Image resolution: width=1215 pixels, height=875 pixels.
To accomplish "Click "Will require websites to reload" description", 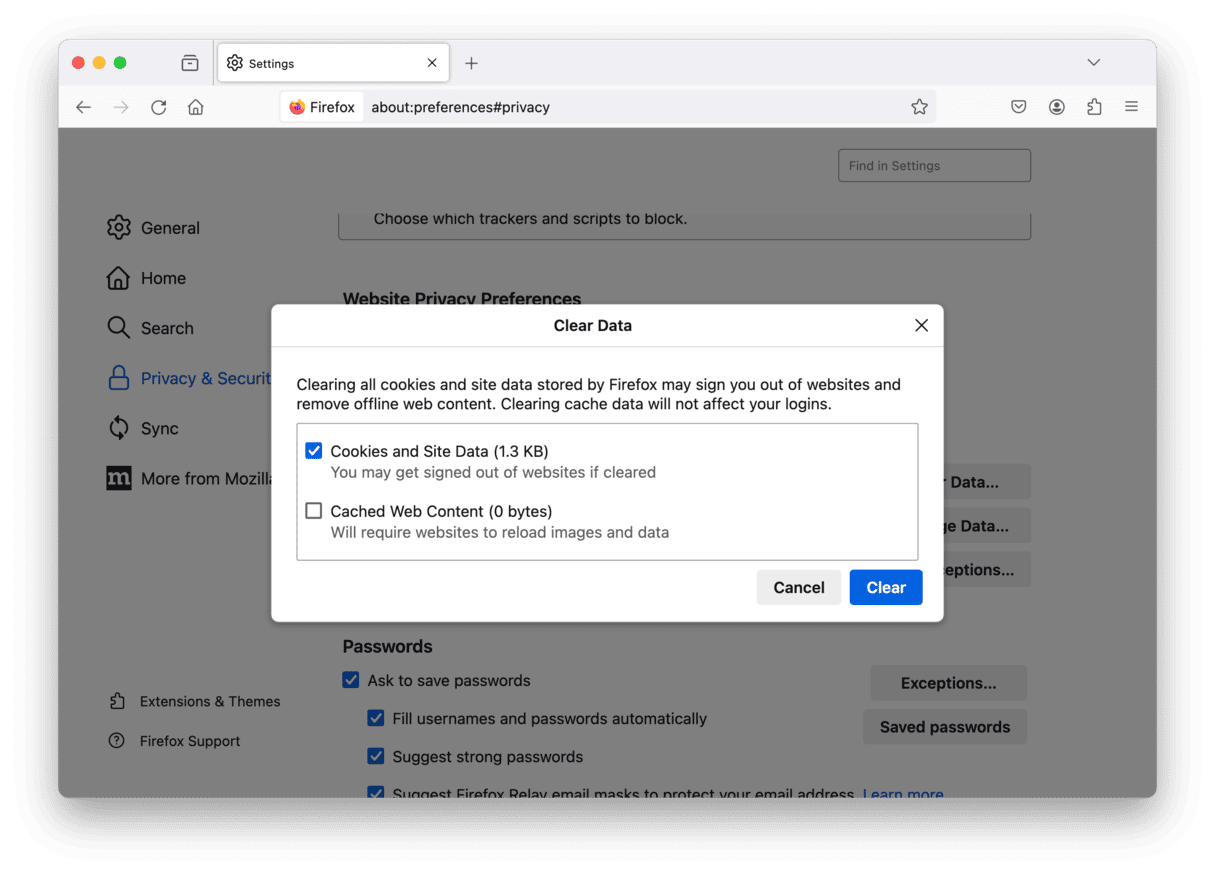I will click(500, 532).
